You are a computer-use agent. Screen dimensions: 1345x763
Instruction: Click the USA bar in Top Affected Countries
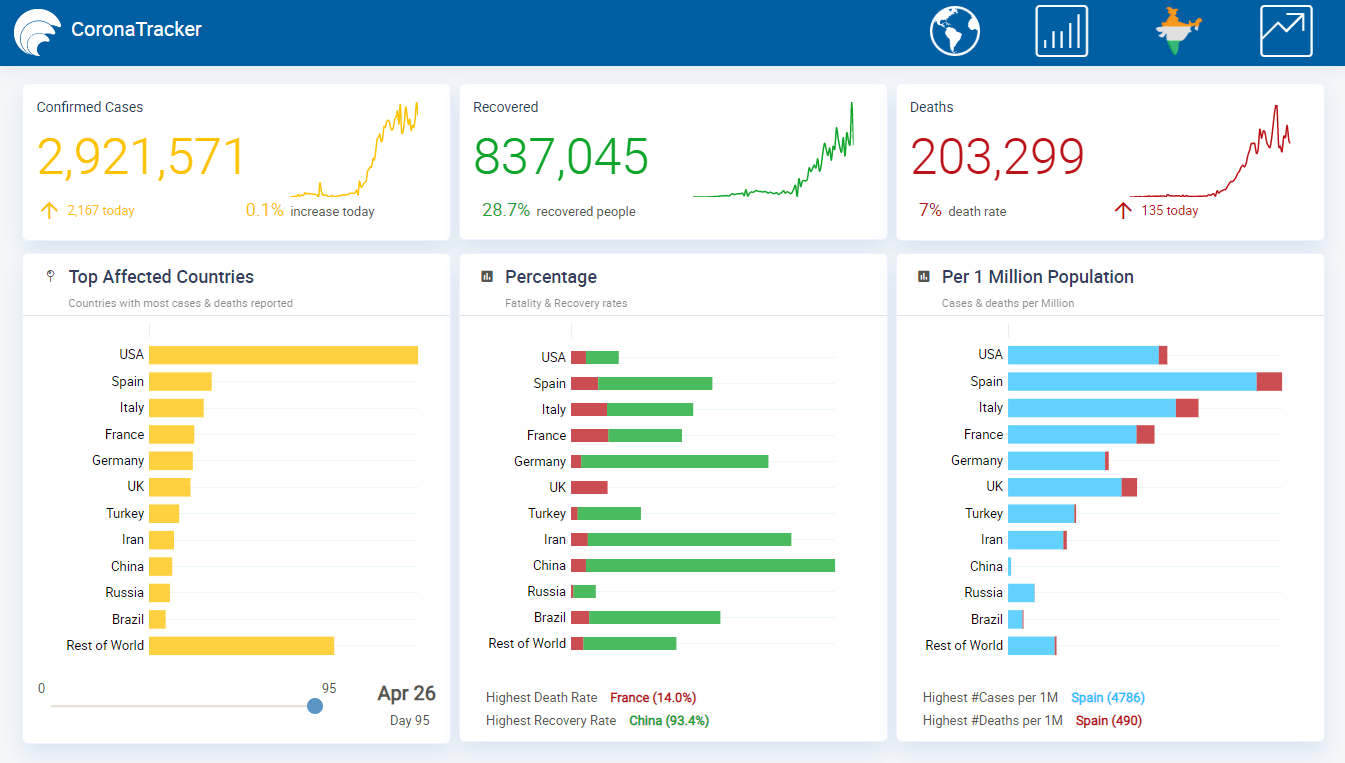tap(283, 355)
